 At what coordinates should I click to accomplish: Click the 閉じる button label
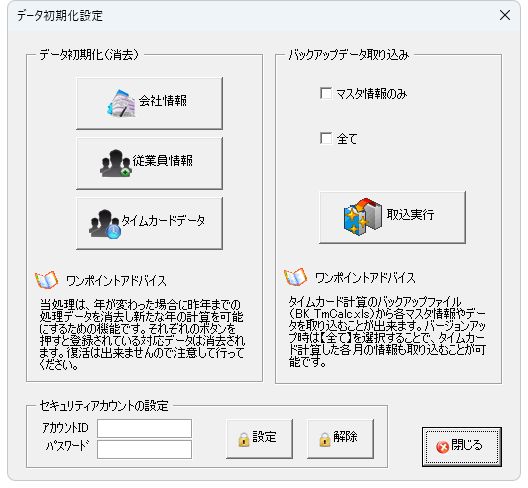(x=466, y=445)
